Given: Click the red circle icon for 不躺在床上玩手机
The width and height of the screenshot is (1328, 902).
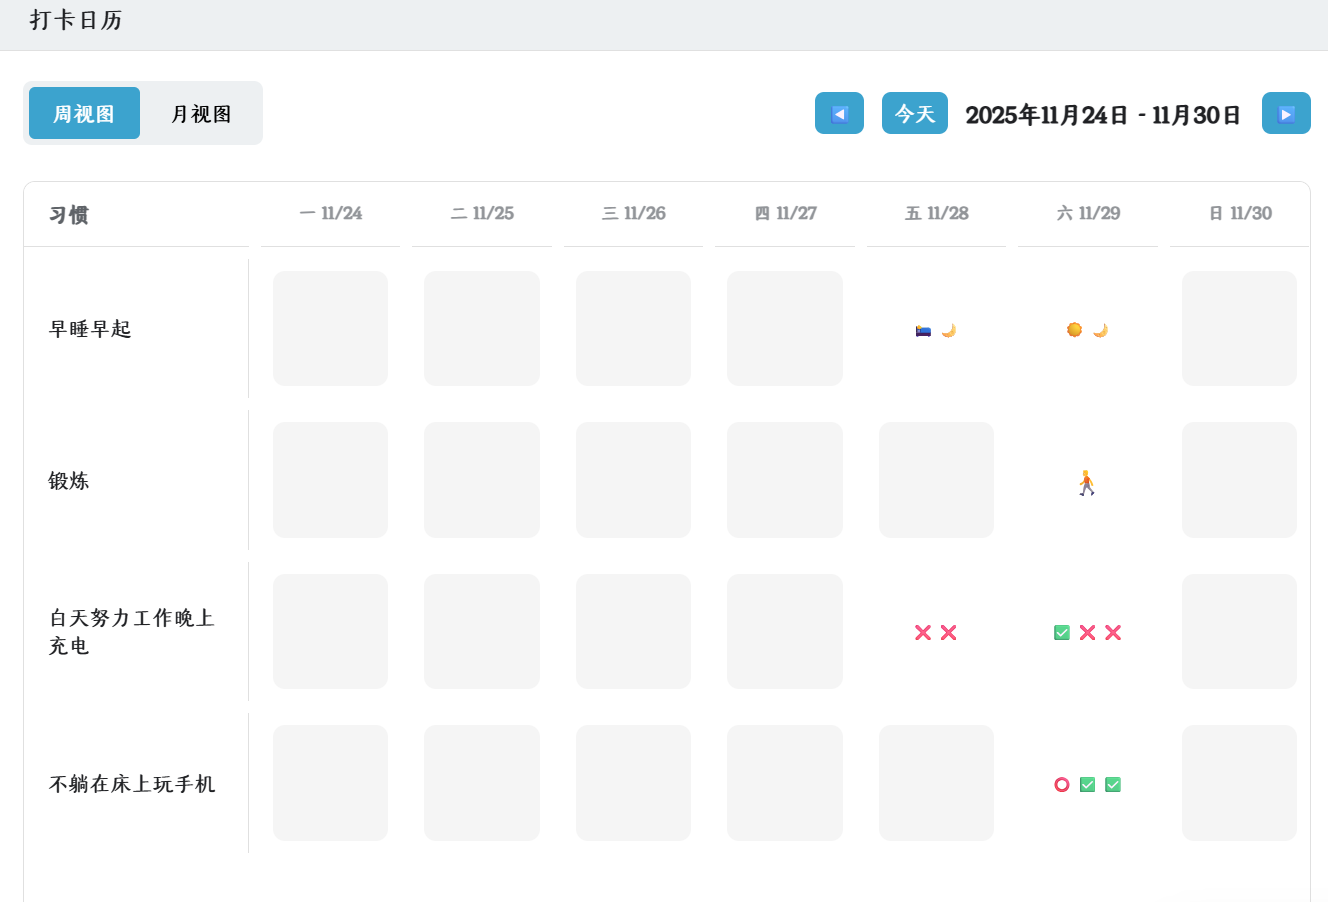Looking at the screenshot, I should pos(1062,785).
